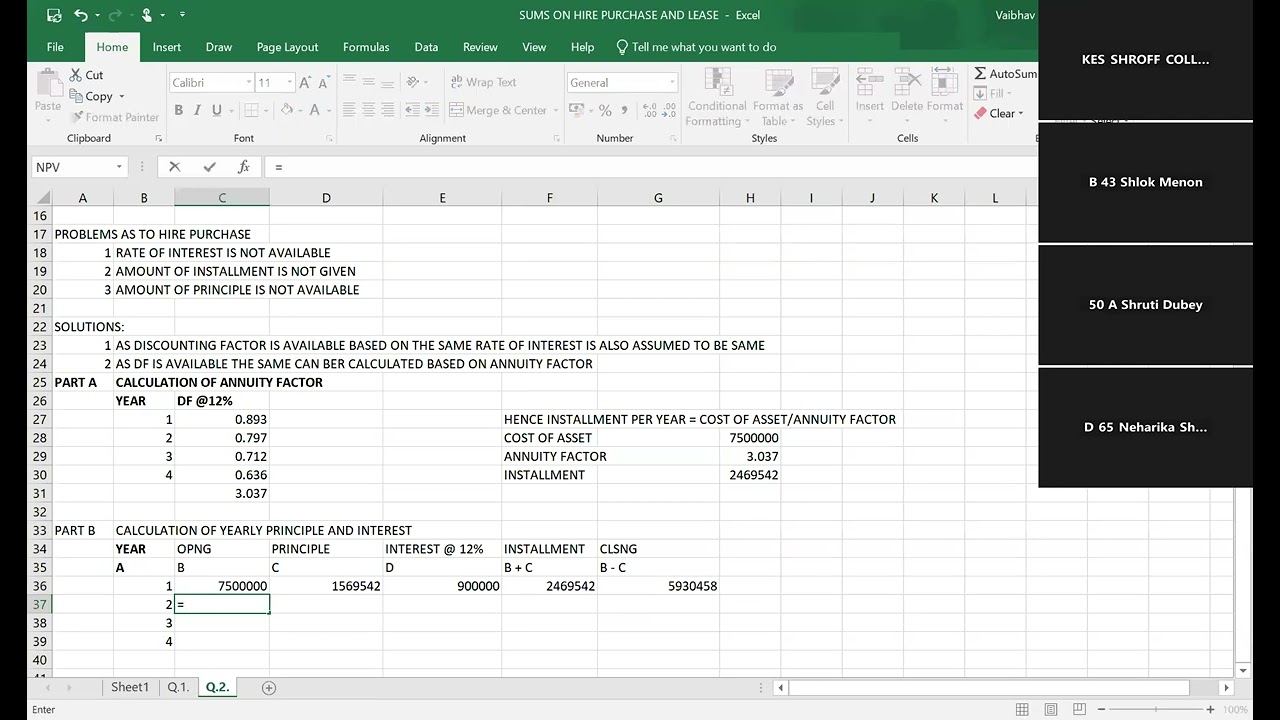
Task: Confirm formula entry with checkmark icon
Action: pyautogui.click(x=209, y=167)
